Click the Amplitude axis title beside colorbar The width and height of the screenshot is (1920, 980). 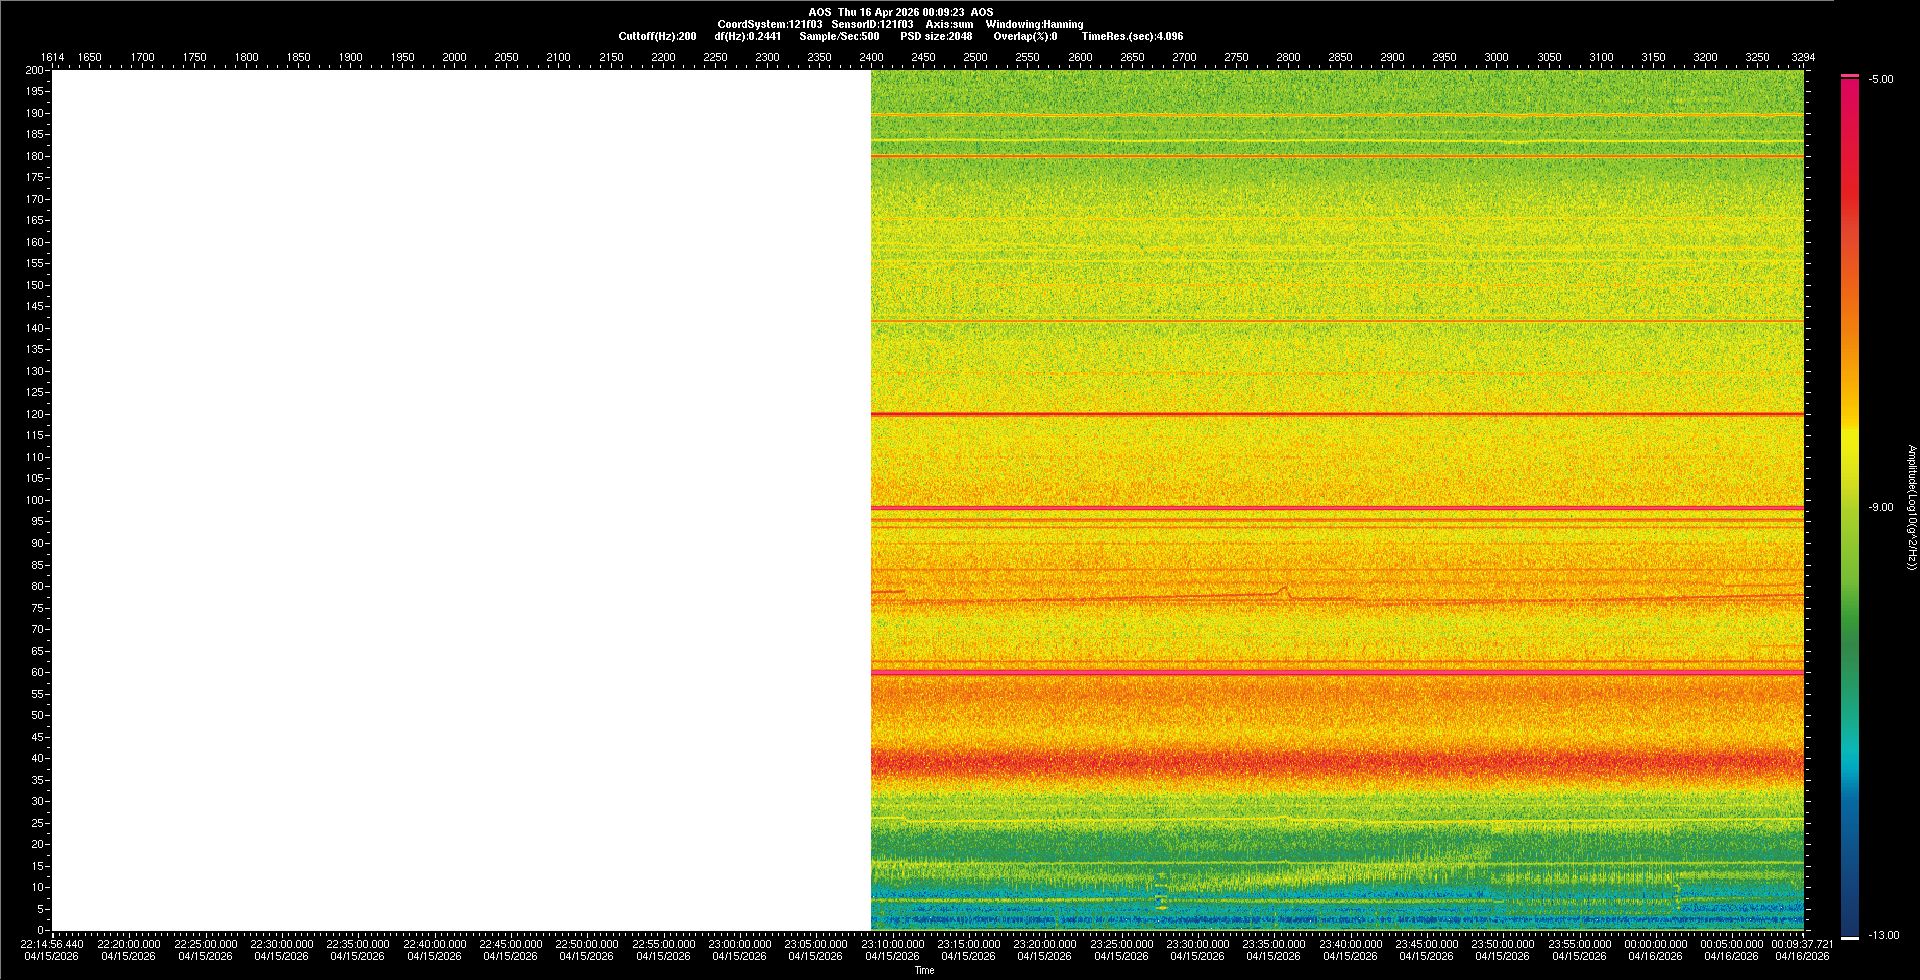[1911, 507]
